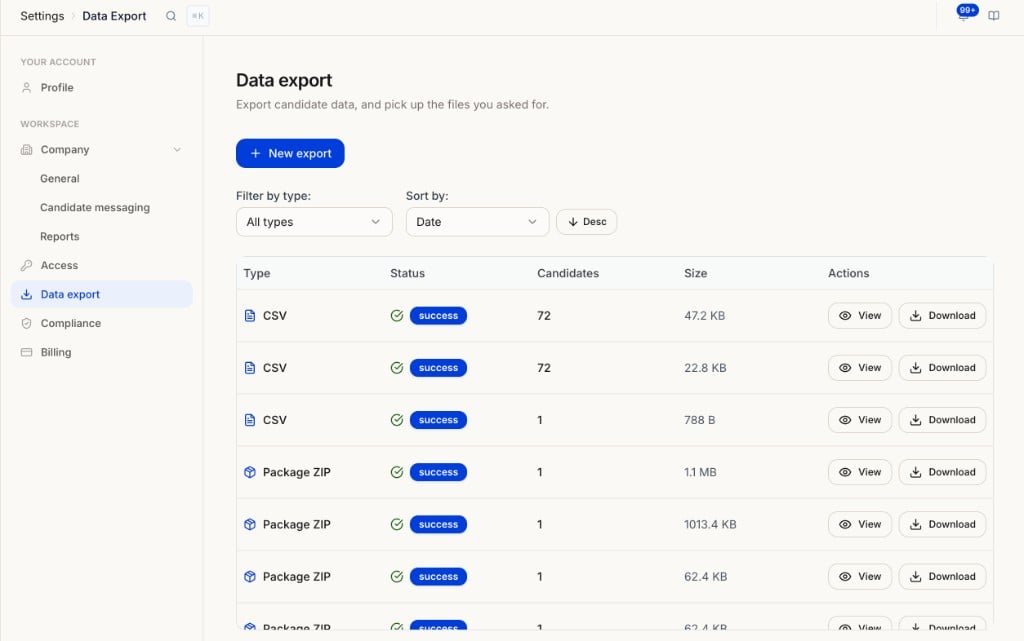Start a New export

(x=290, y=153)
